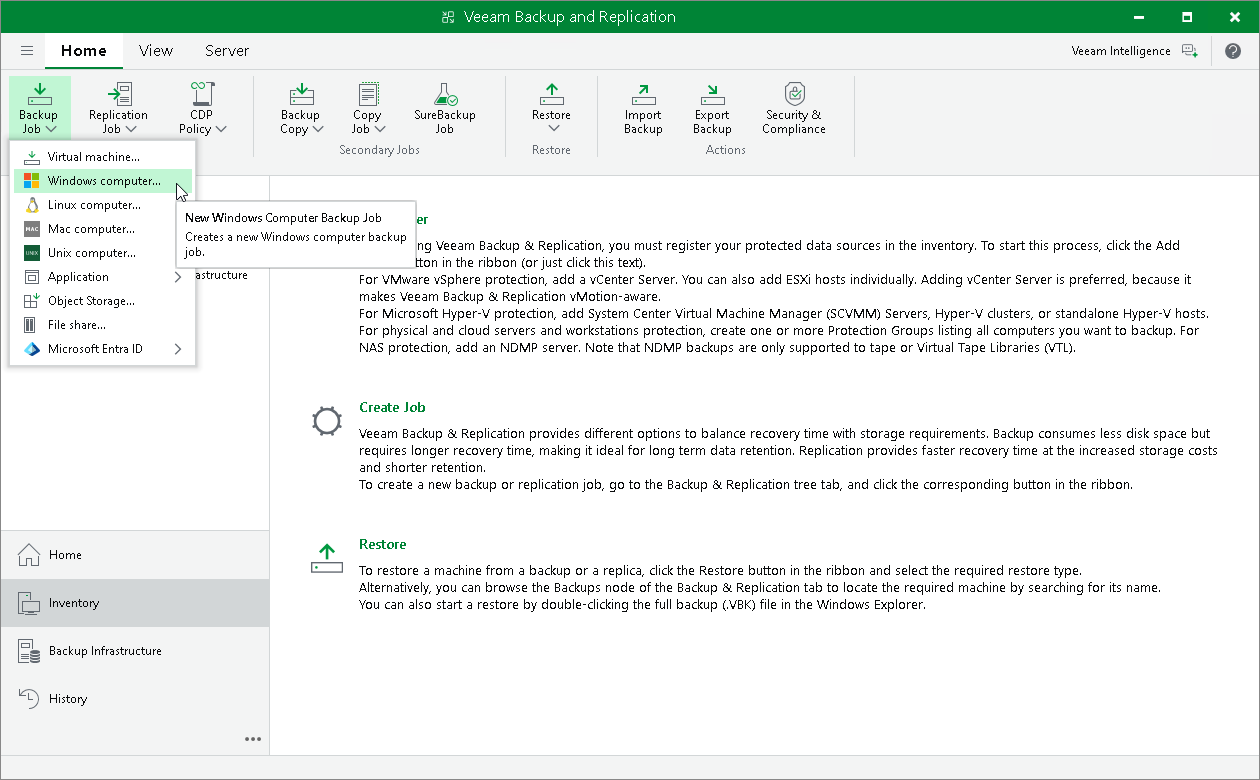
Task: Click the Application menu icon
Action: point(32,277)
